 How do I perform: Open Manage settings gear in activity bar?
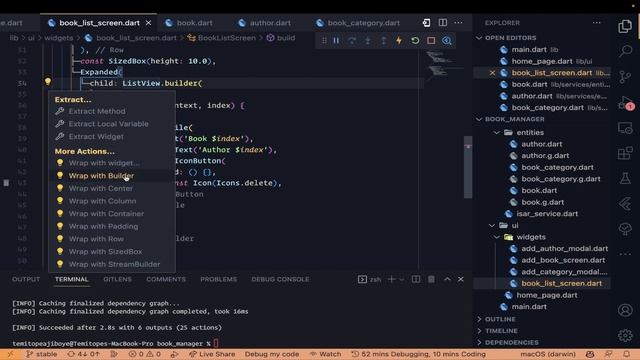pyautogui.click(x=625, y=336)
